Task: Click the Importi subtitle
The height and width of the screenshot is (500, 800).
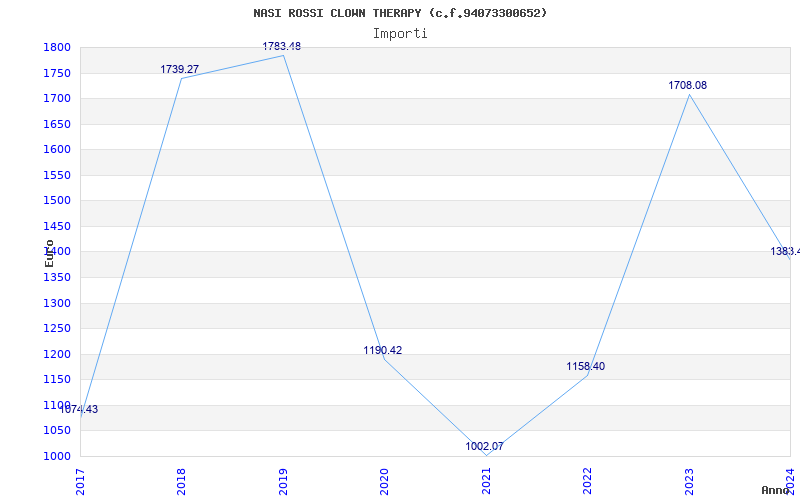Action: pos(400,34)
